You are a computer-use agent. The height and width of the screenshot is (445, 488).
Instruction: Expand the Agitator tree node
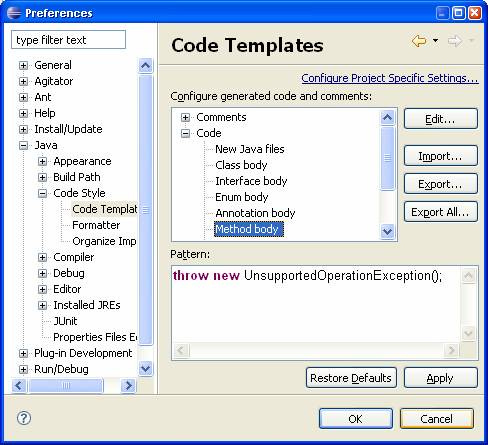point(23,81)
